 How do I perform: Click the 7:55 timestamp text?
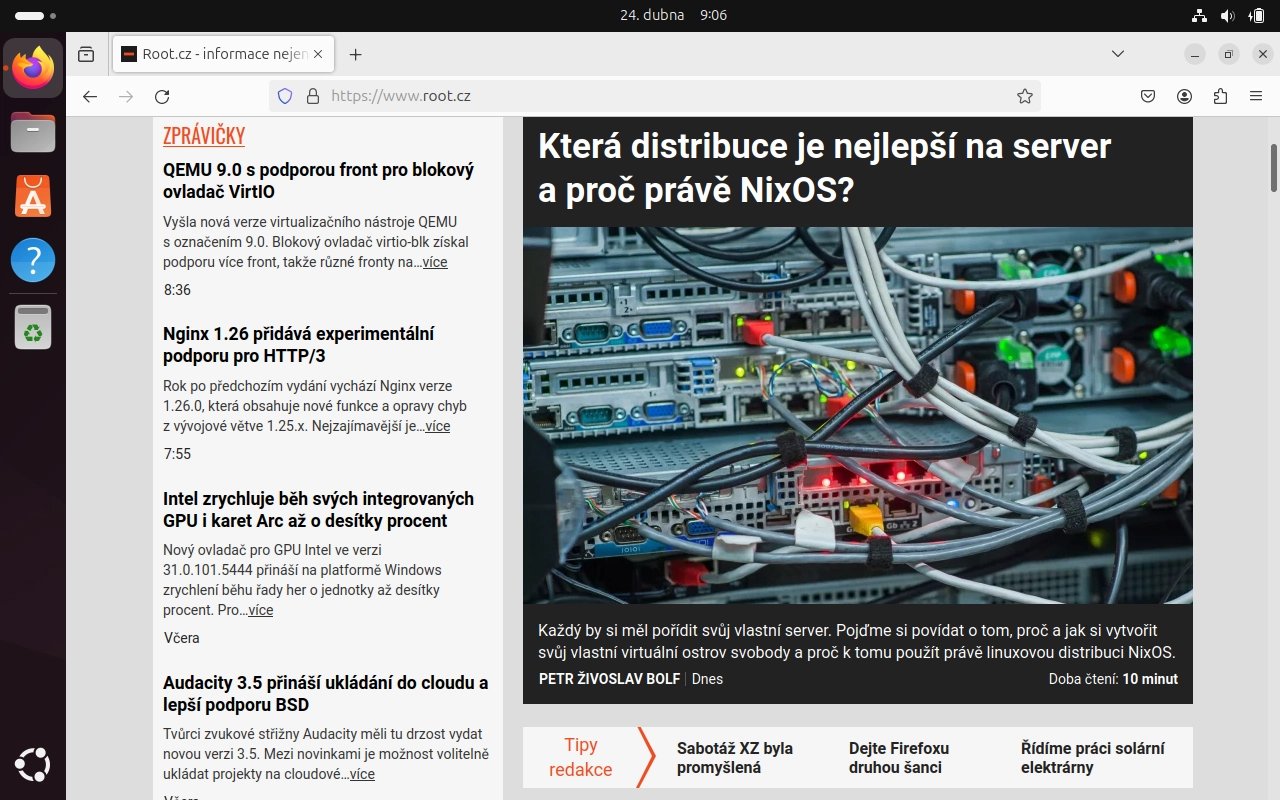click(177, 454)
